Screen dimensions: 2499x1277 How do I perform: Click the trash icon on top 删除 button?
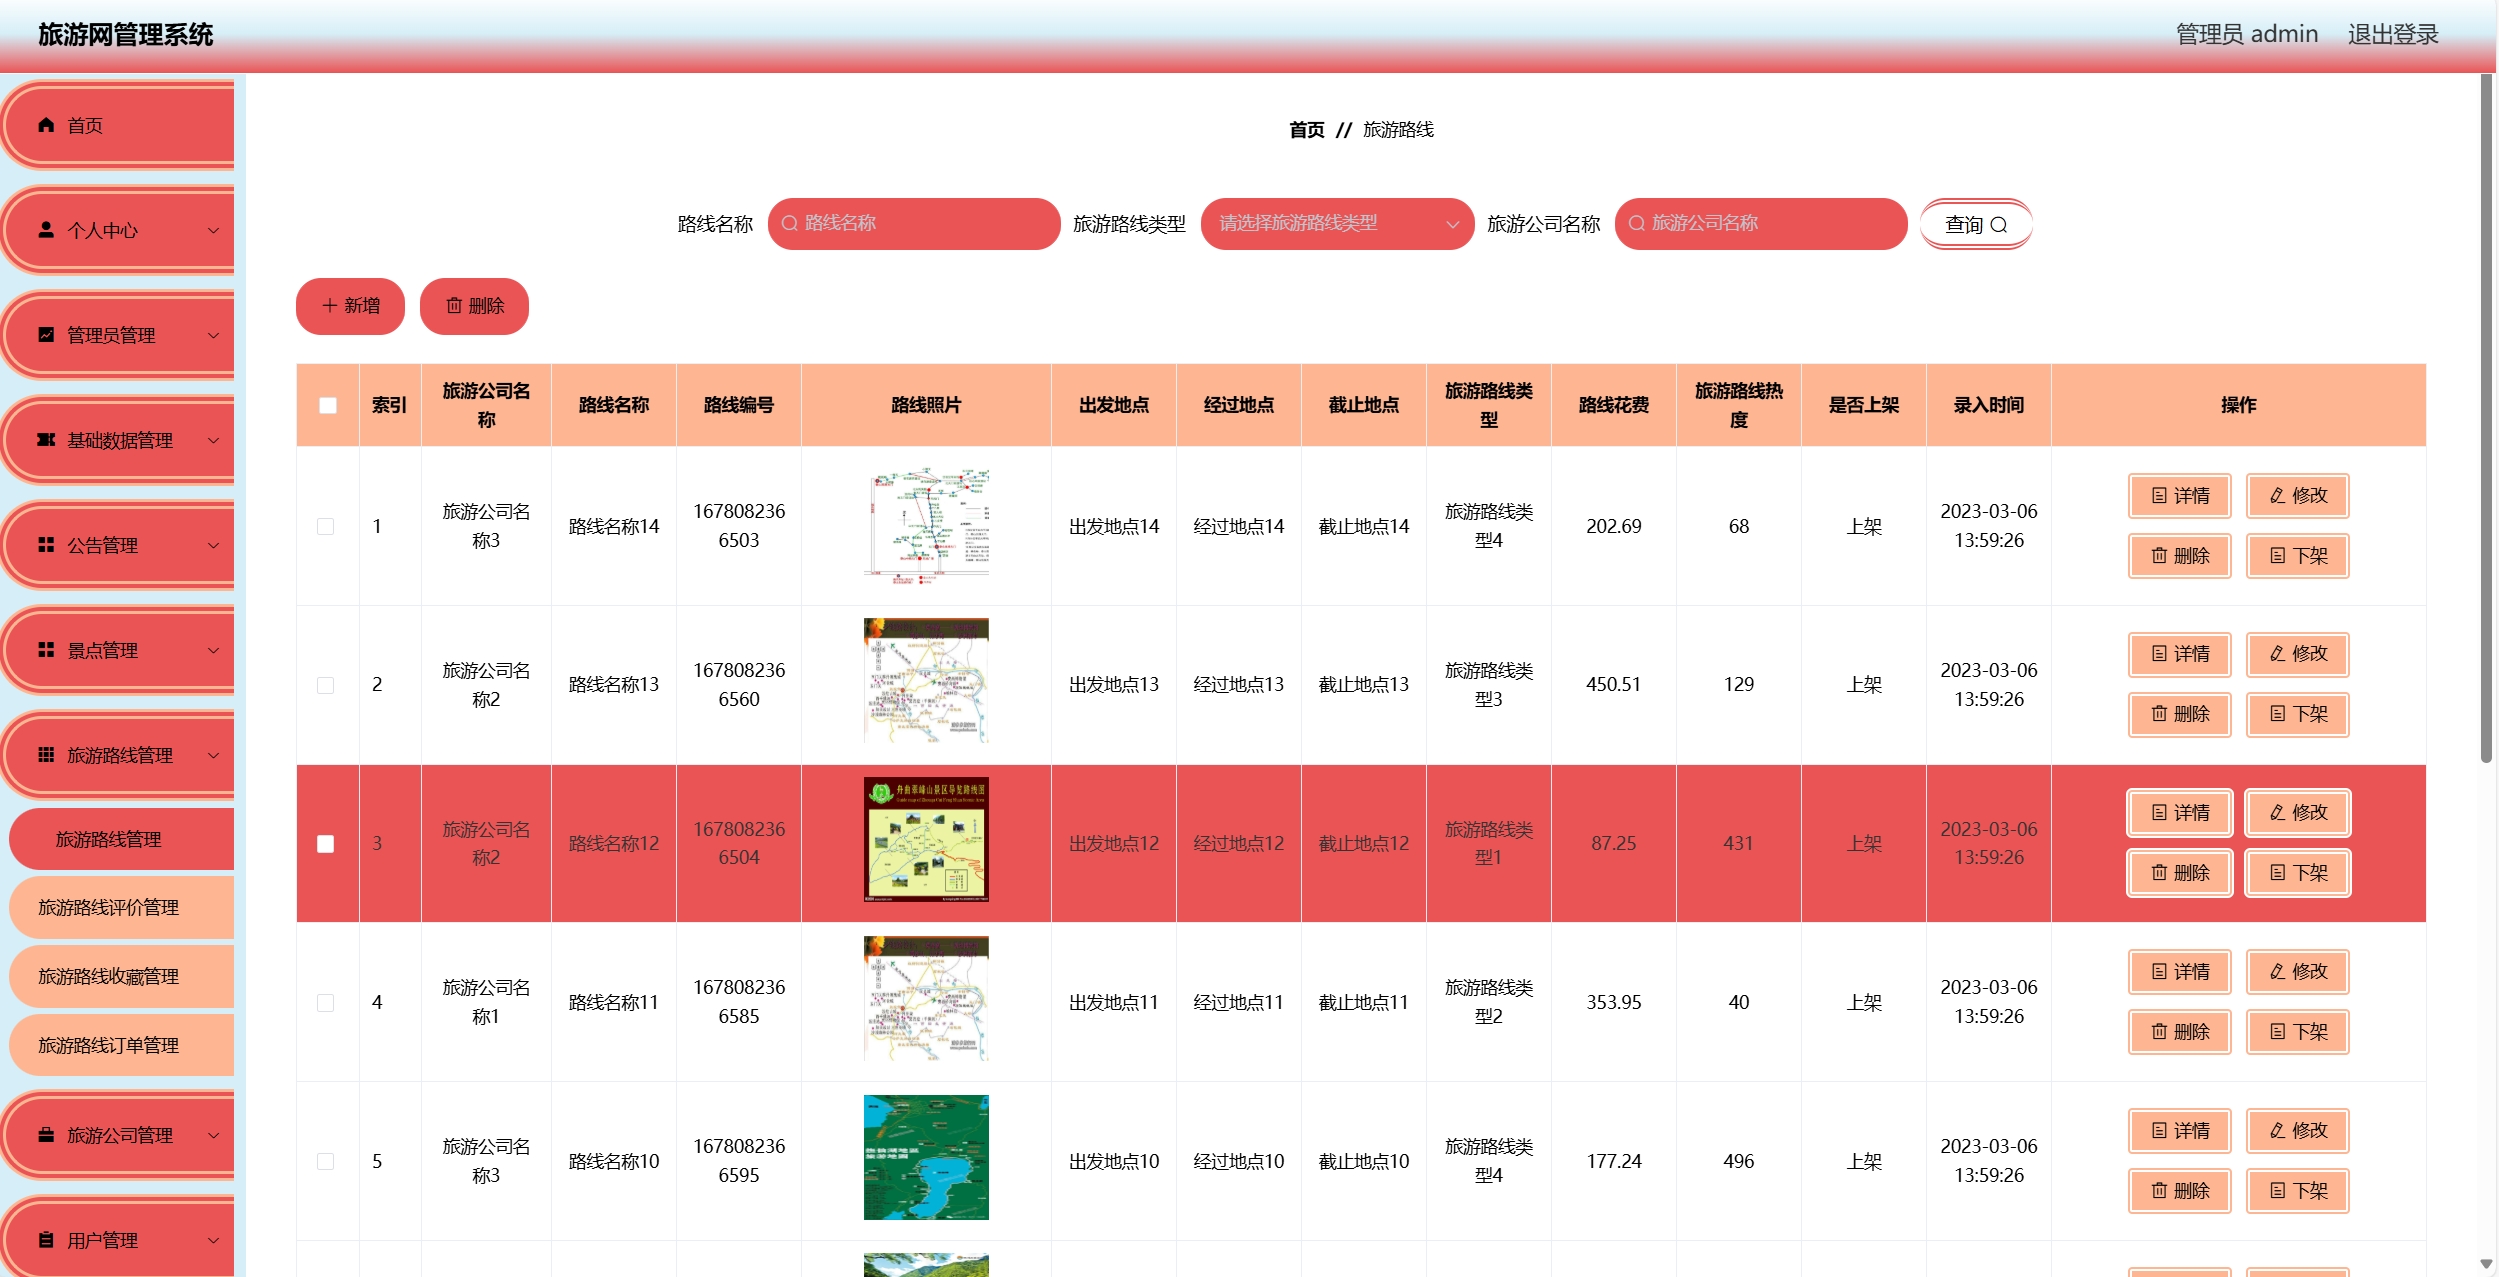(x=454, y=306)
